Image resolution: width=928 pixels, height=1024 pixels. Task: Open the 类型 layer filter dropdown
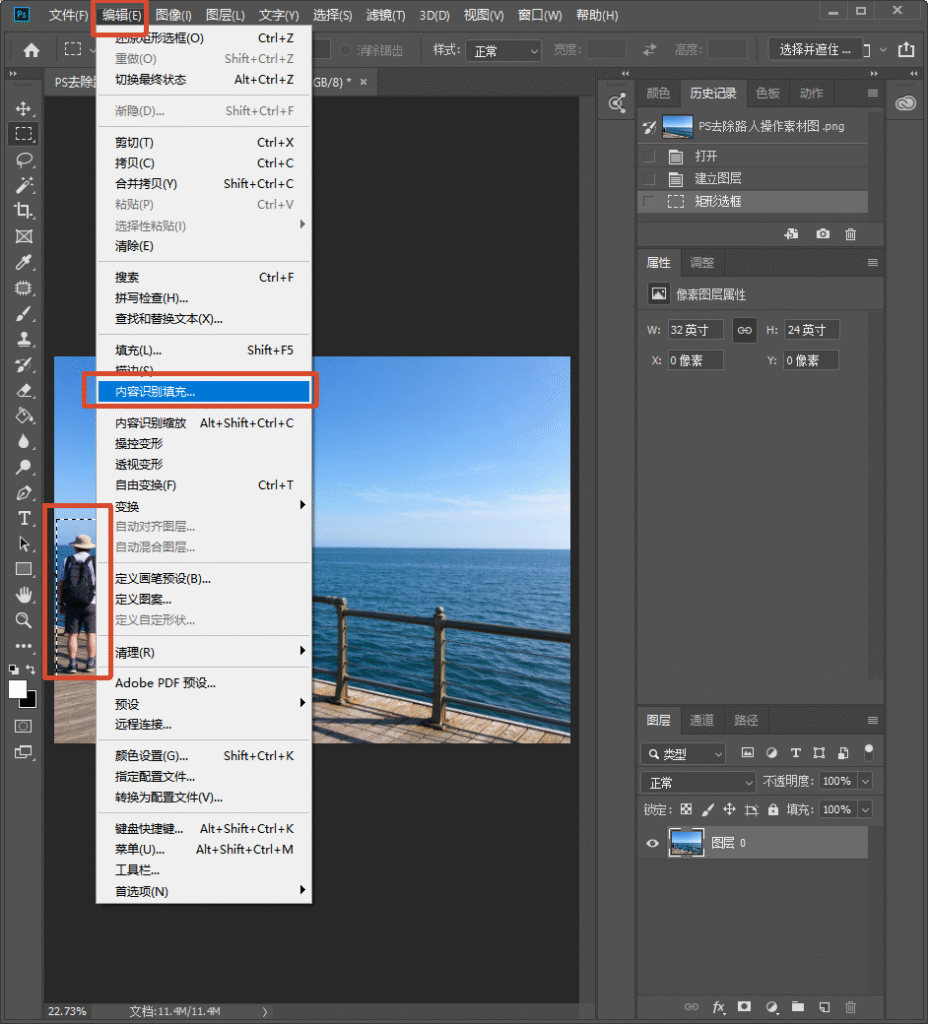point(683,754)
